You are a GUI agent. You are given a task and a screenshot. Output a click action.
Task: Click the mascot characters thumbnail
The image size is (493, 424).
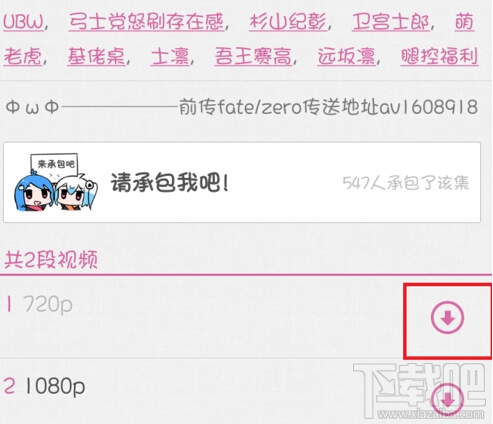click(56, 182)
